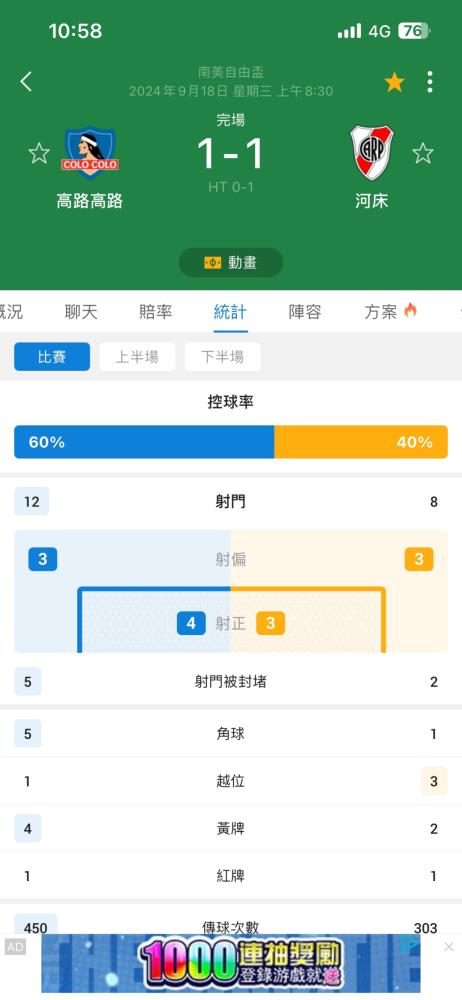Tap the back arrow icon
The width and height of the screenshot is (462, 1000).
26,82
